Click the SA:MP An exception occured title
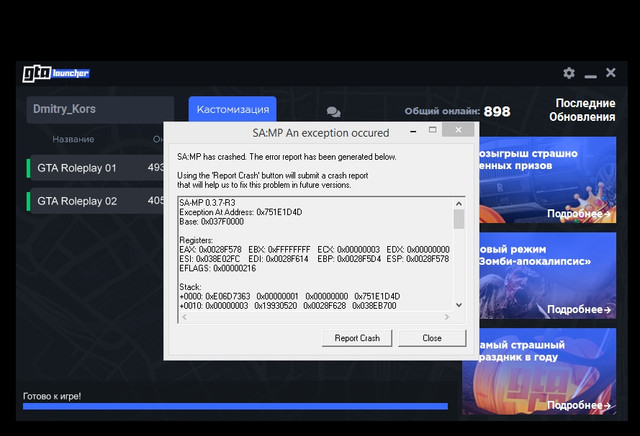 (321, 133)
